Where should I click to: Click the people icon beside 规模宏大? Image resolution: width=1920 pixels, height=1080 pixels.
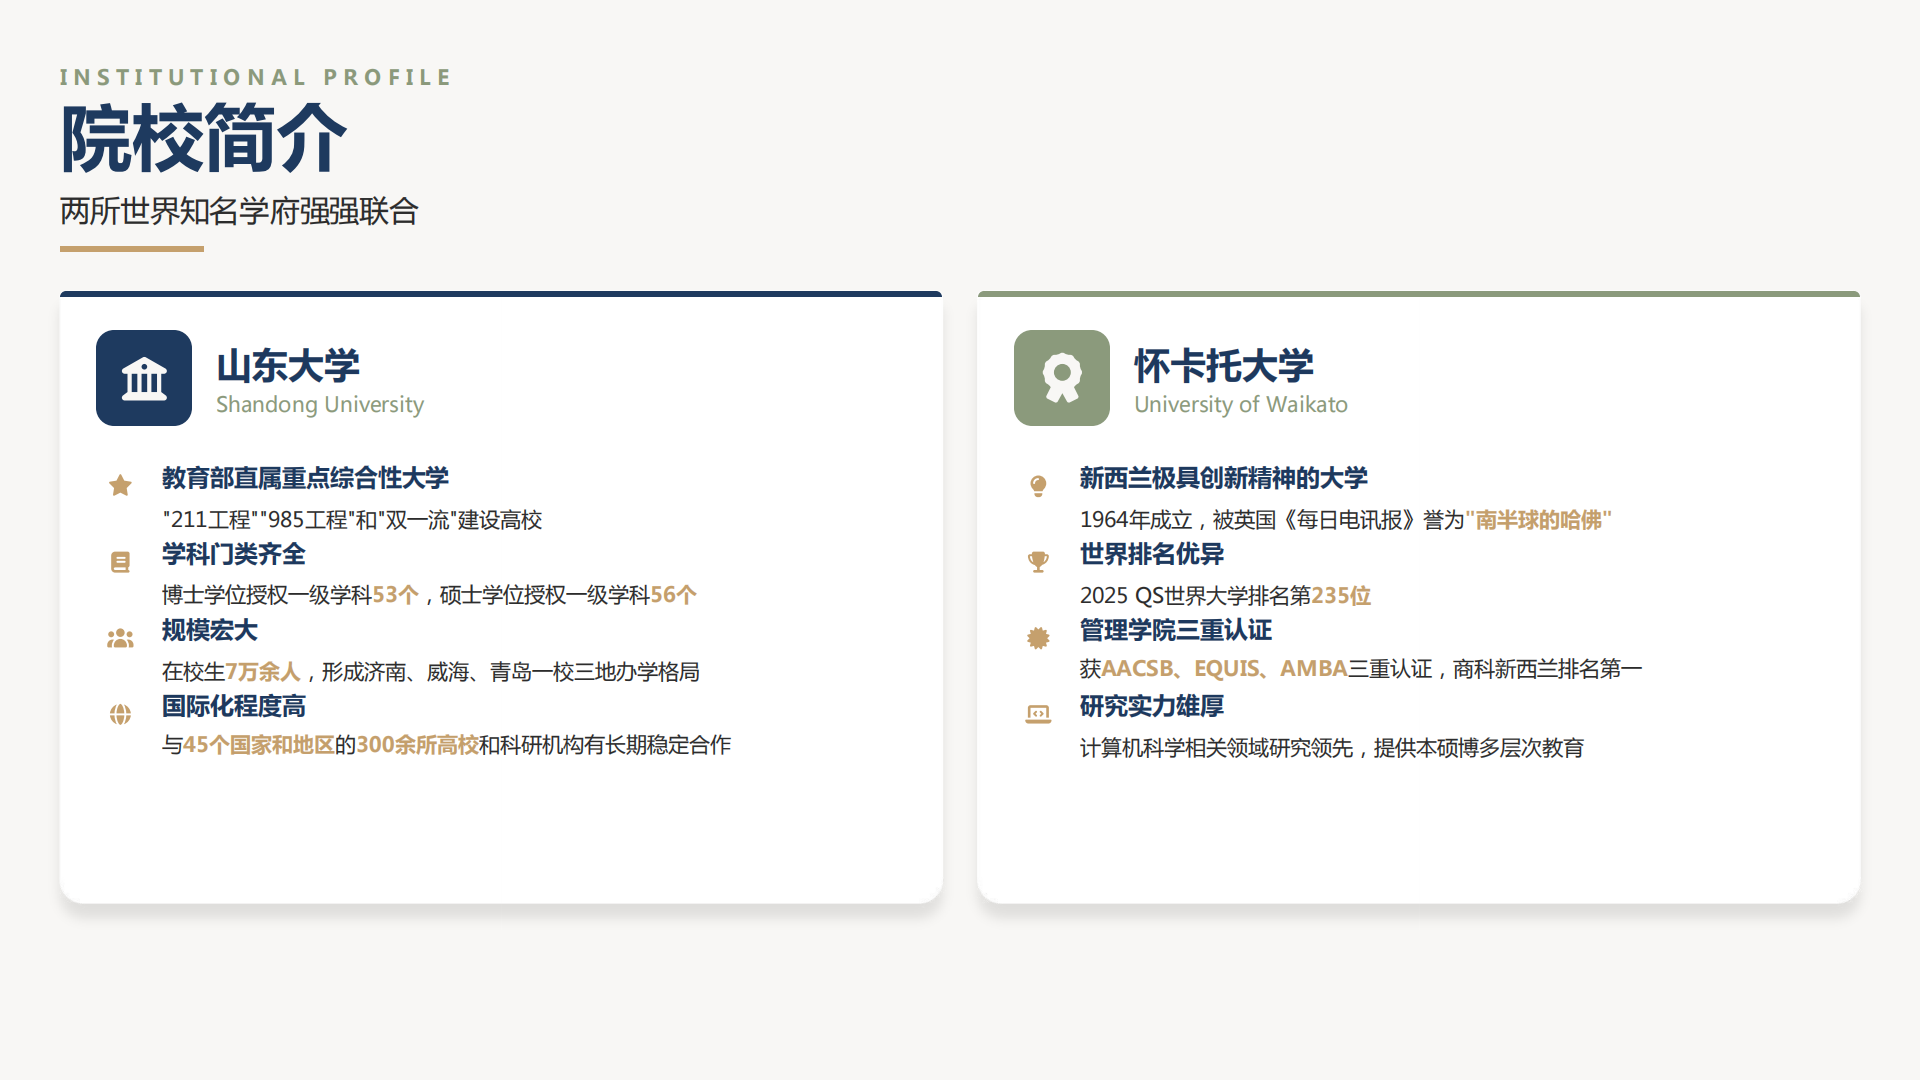120,638
